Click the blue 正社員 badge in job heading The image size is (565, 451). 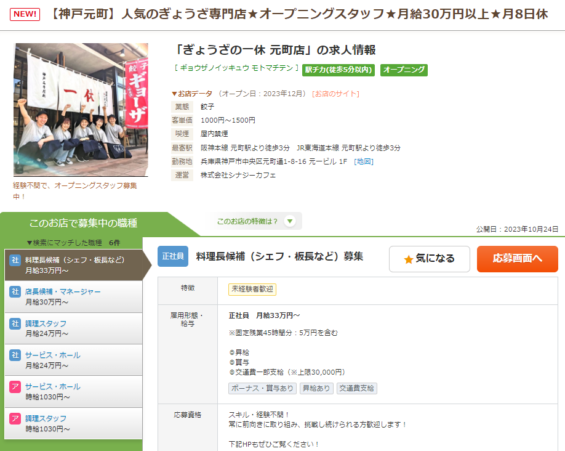click(x=173, y=256)
